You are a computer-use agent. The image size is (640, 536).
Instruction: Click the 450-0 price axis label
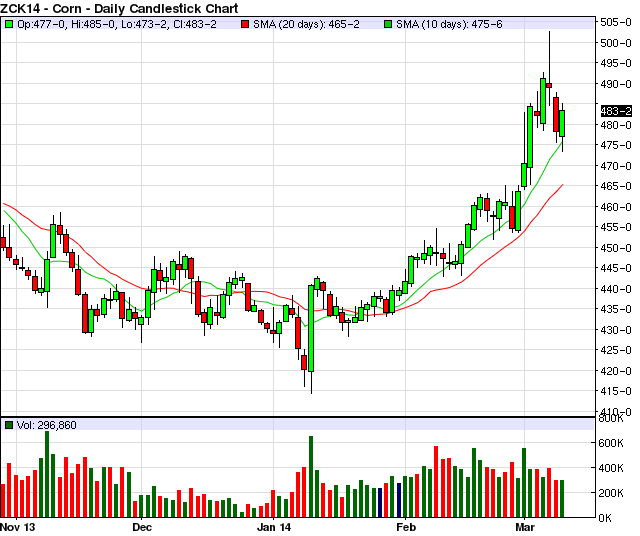[x=616, y=248]
